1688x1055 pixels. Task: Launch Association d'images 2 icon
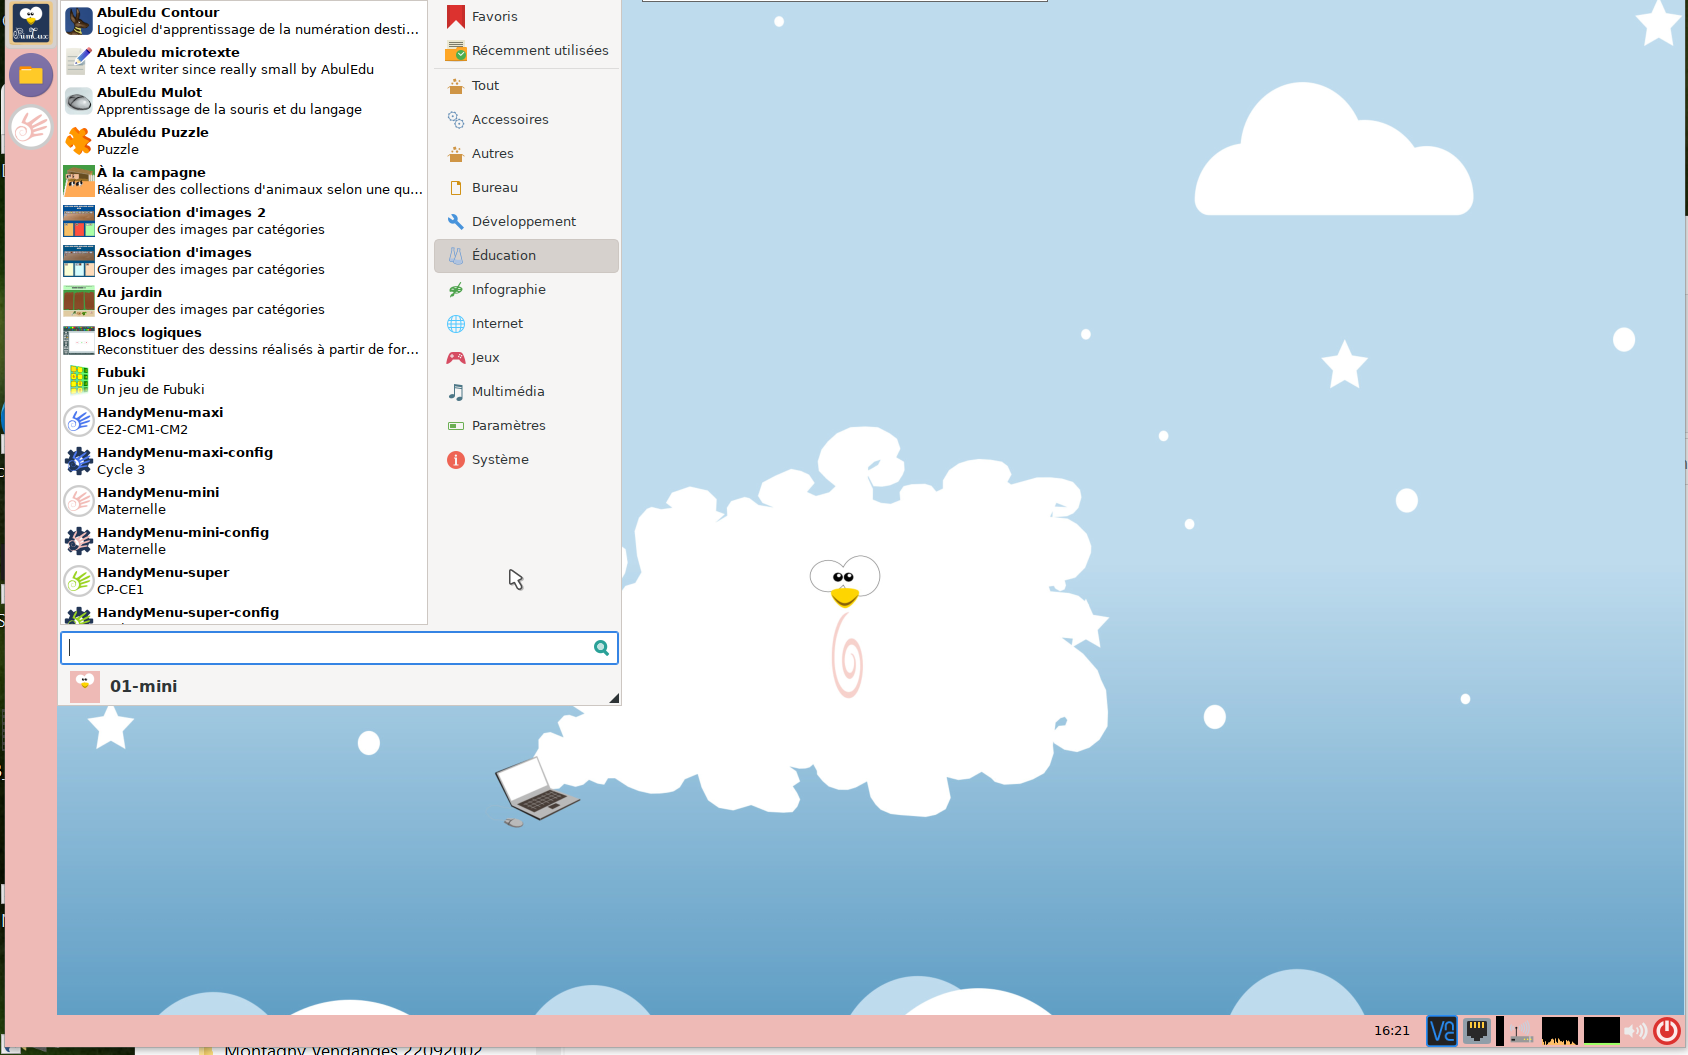pyautogui.click(x=79, y=221)
